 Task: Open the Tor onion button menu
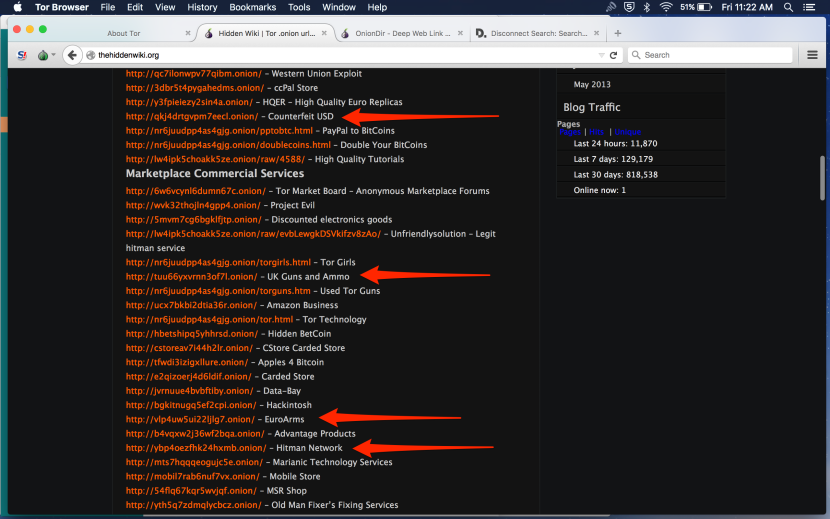44,55
